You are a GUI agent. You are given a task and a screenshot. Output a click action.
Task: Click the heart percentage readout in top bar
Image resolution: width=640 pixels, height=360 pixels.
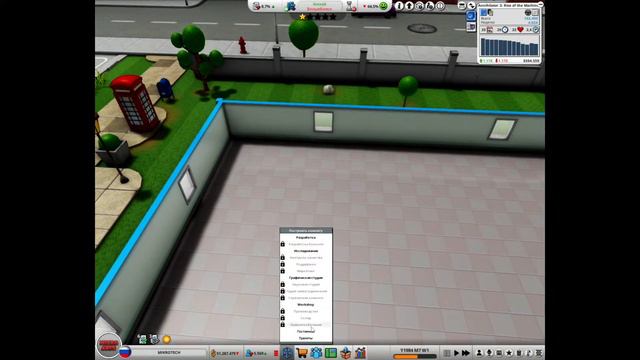point(371,6)
